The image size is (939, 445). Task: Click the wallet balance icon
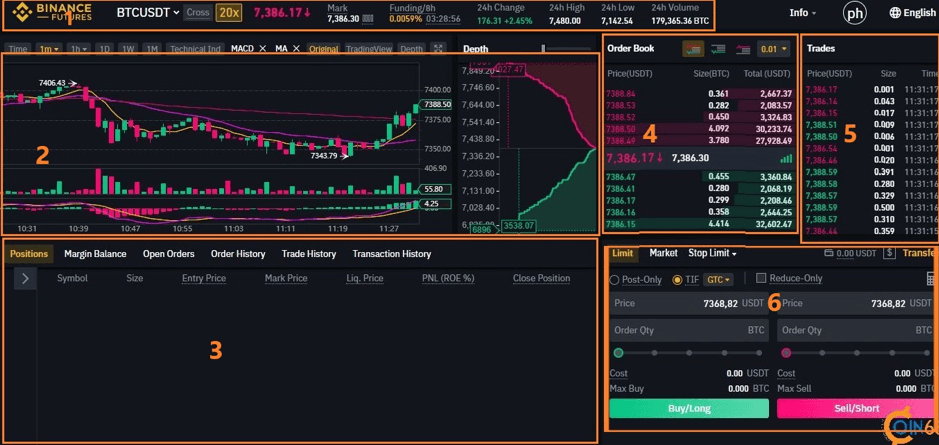tap(829, 254)
